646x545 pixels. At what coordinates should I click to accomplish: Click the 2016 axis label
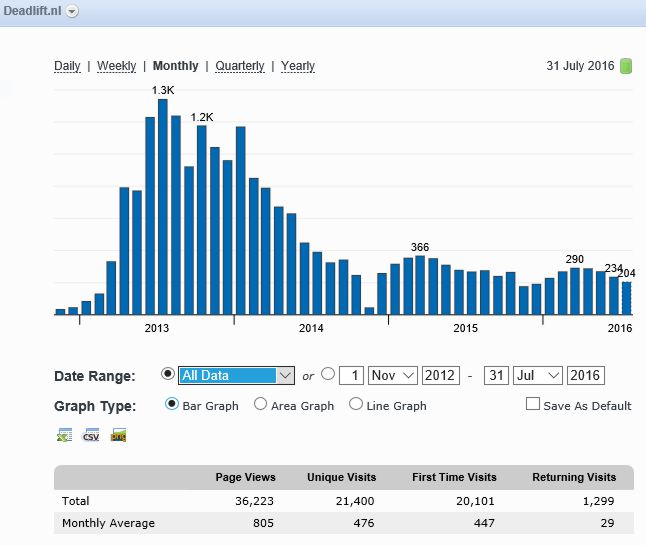click(x=620, y=328)
